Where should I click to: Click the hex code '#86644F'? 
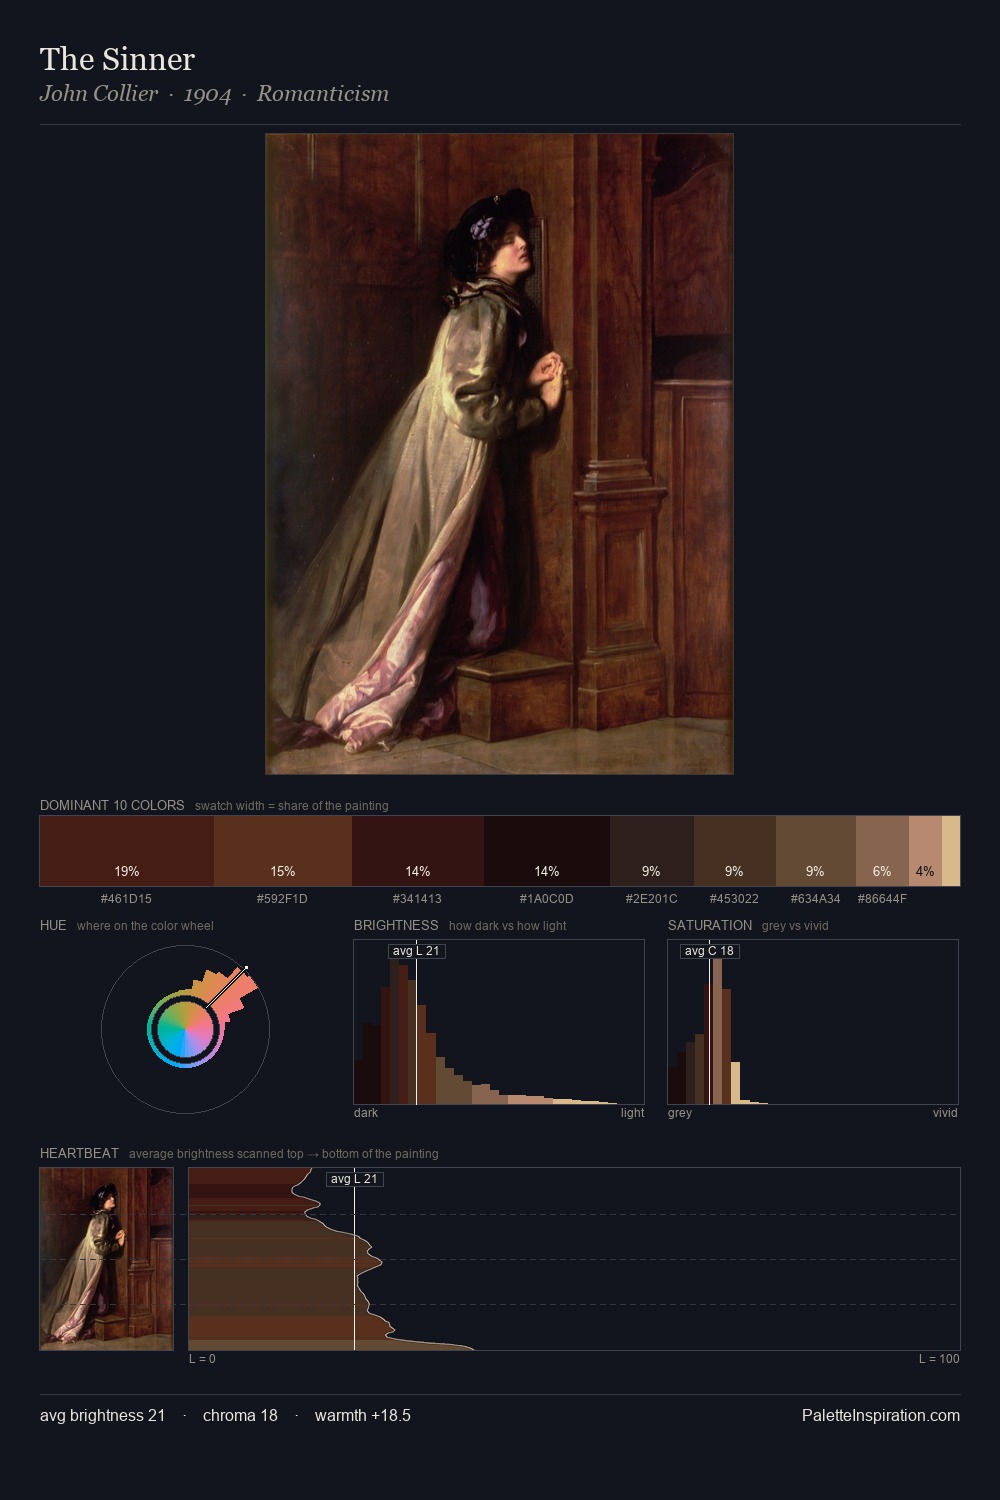click(x=882, y=899)
